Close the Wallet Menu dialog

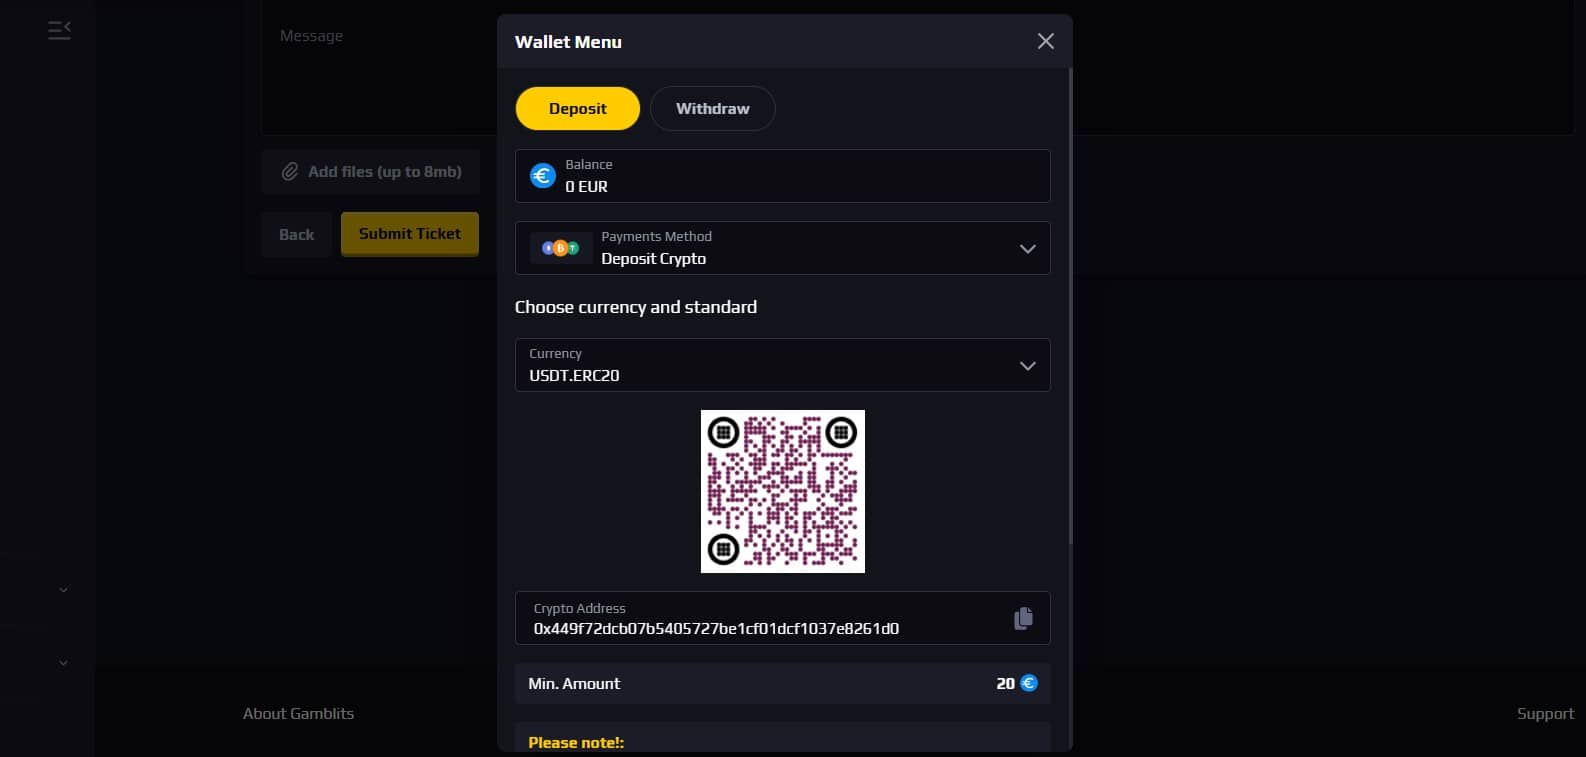(x=1045, y=41)
